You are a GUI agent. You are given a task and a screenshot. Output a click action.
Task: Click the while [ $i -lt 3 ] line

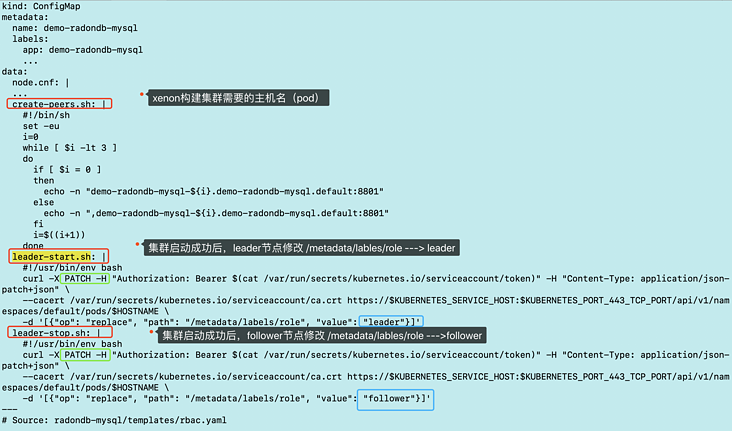70,148
